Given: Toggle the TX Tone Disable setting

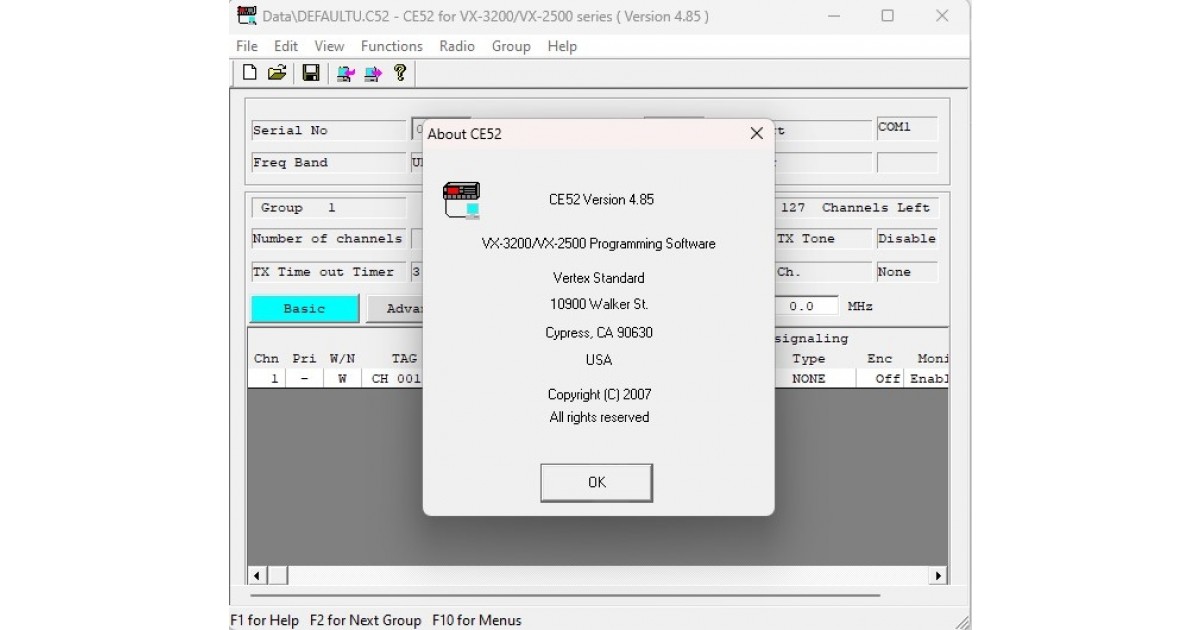Looking at the screenshot, I should (907, 238).
